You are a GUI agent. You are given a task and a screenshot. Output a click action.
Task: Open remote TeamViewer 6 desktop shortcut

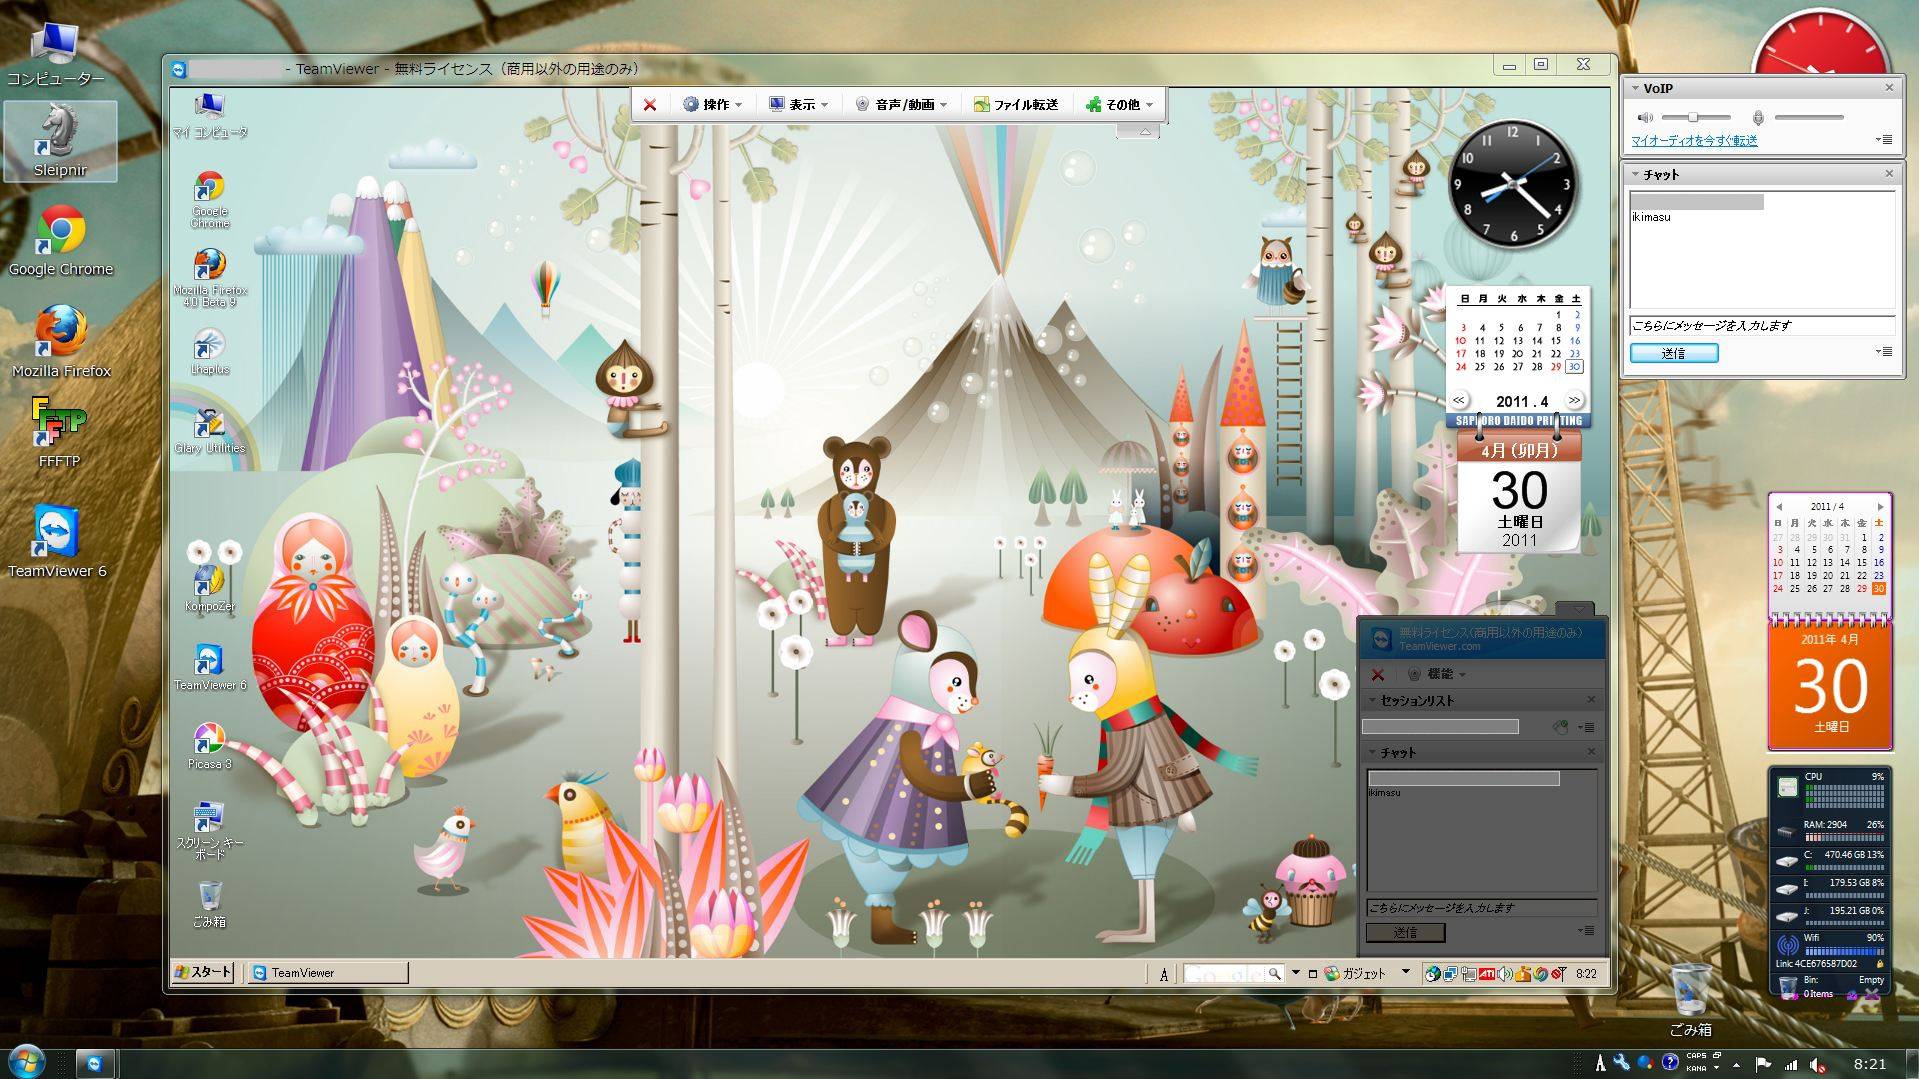(209, 668)
